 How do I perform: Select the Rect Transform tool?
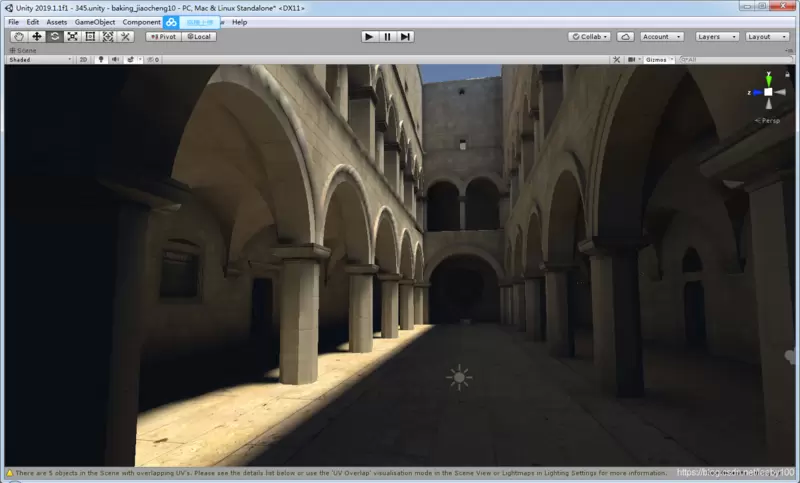pos(90,37)
